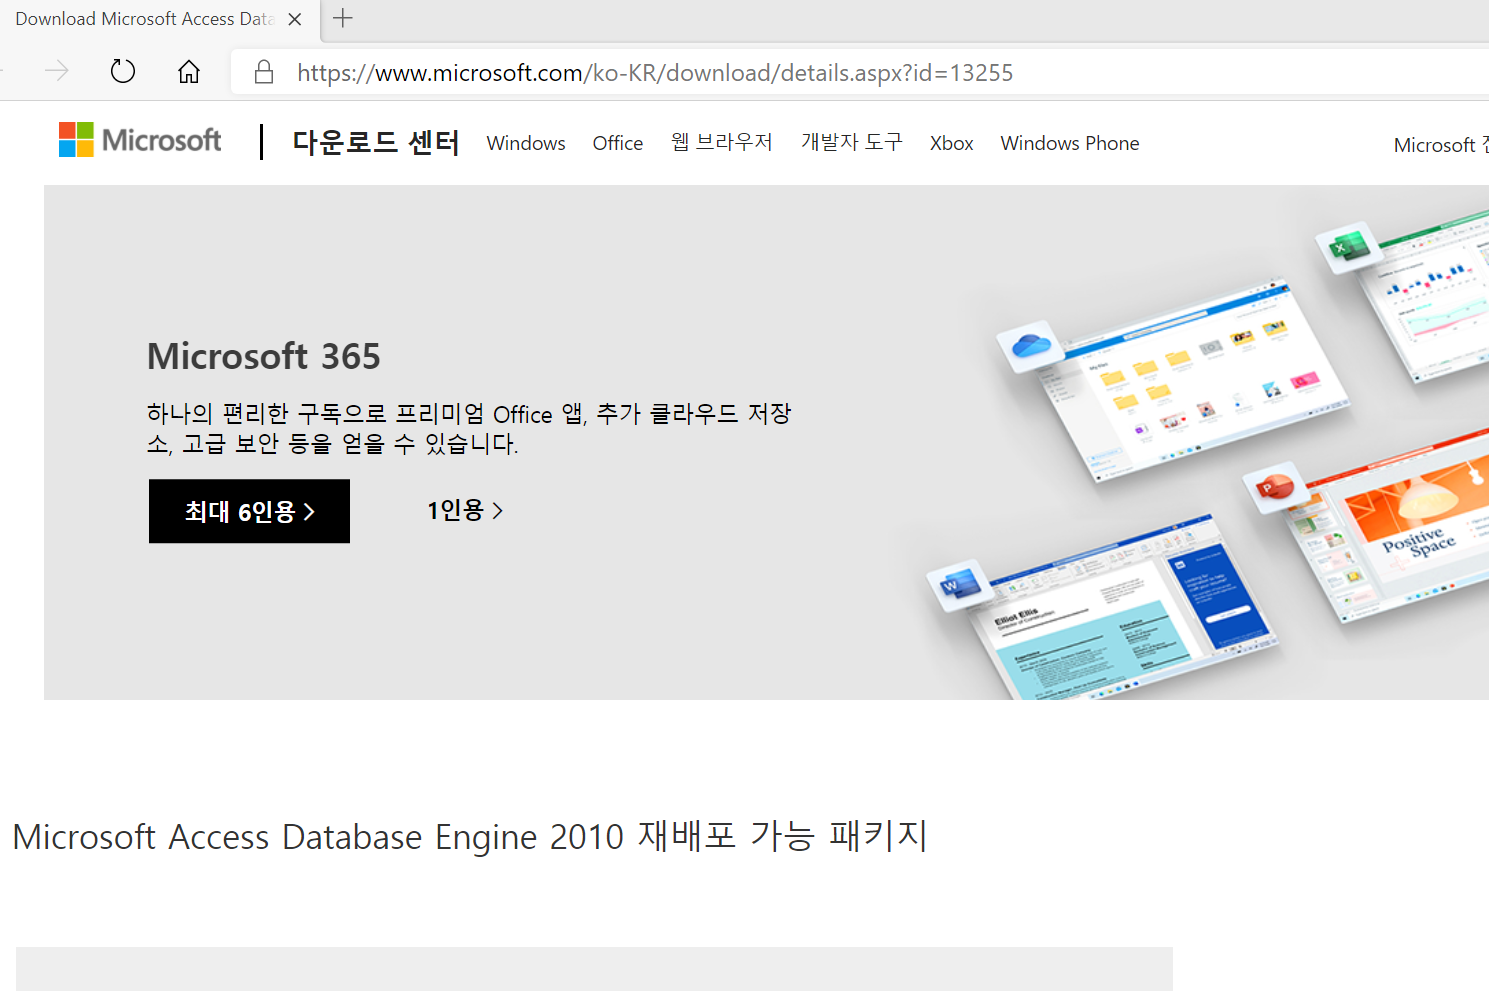
Task: Select Windows Phone in navigation bar
Action: (x=1069, y=143)
